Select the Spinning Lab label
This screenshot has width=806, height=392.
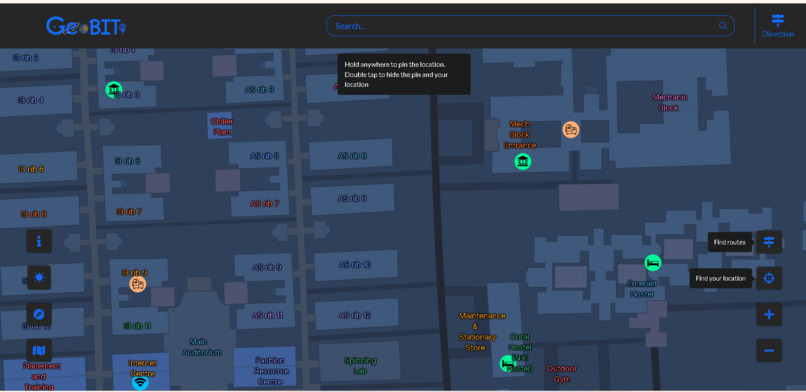(x=360, y=365)
